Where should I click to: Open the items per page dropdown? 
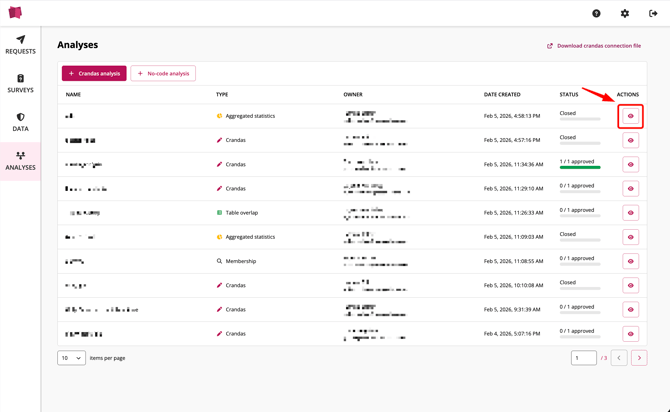click(x=71, y=358)
